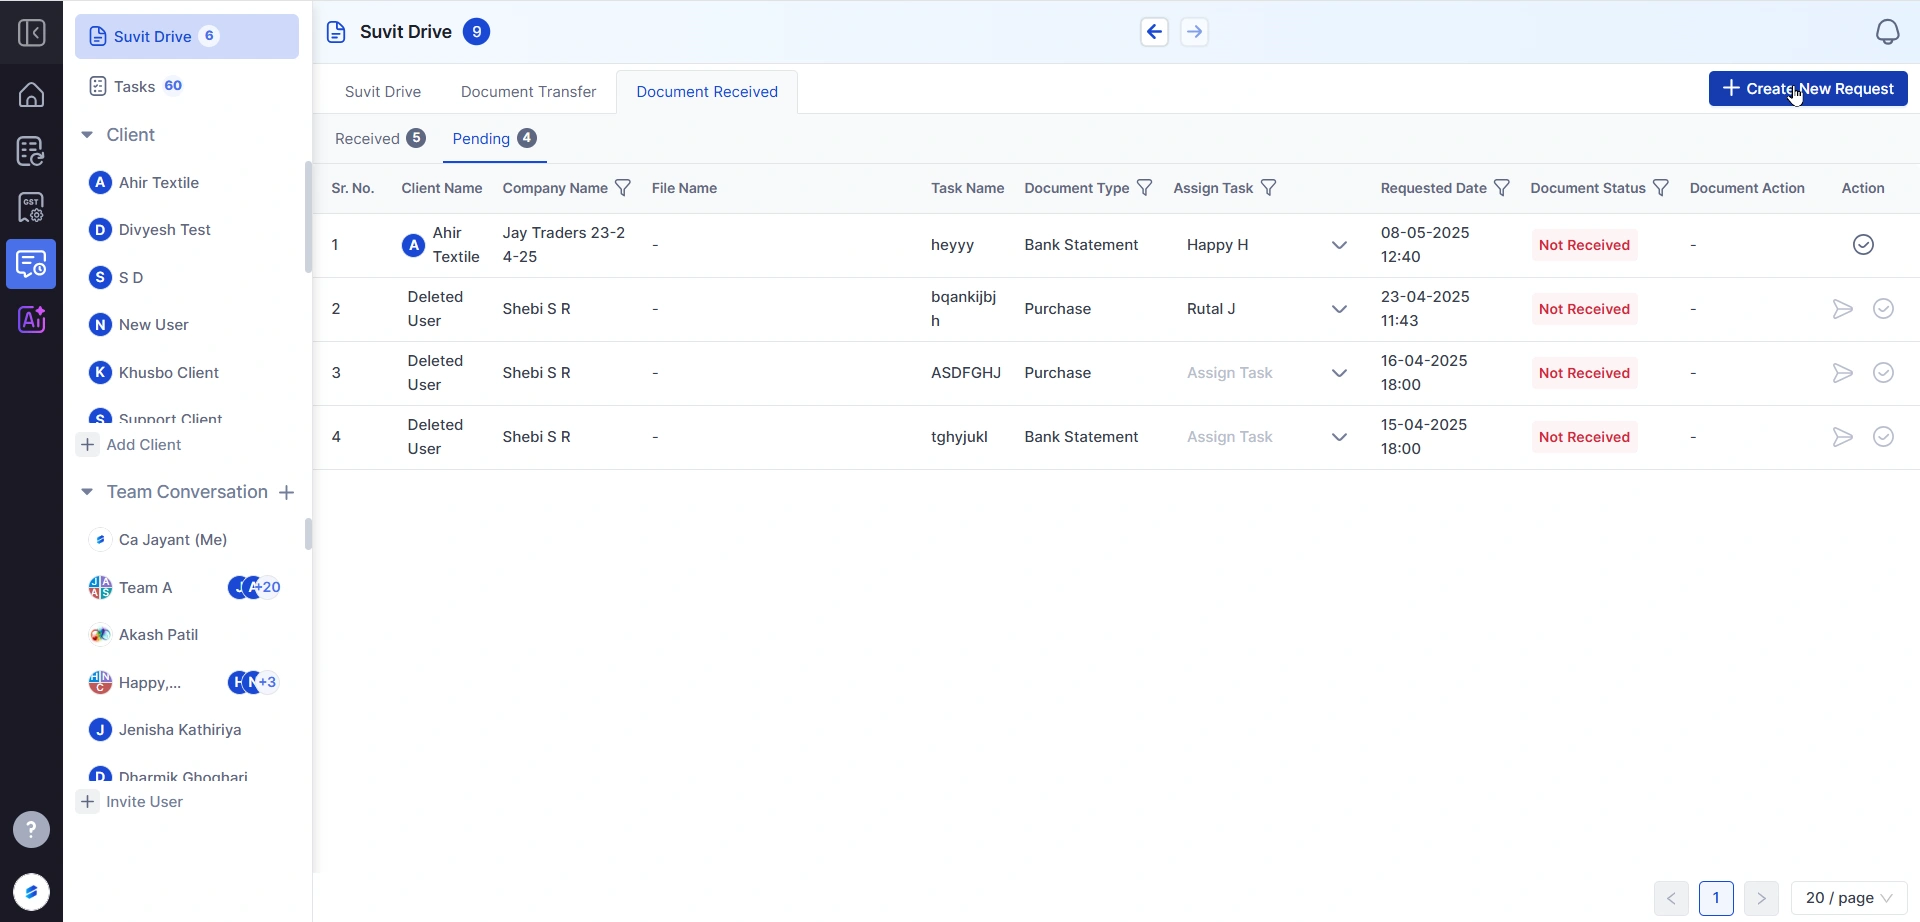Mark ASDFGHJ request as complete
Screen dimensions: 1920x922
coord(1883,373)
